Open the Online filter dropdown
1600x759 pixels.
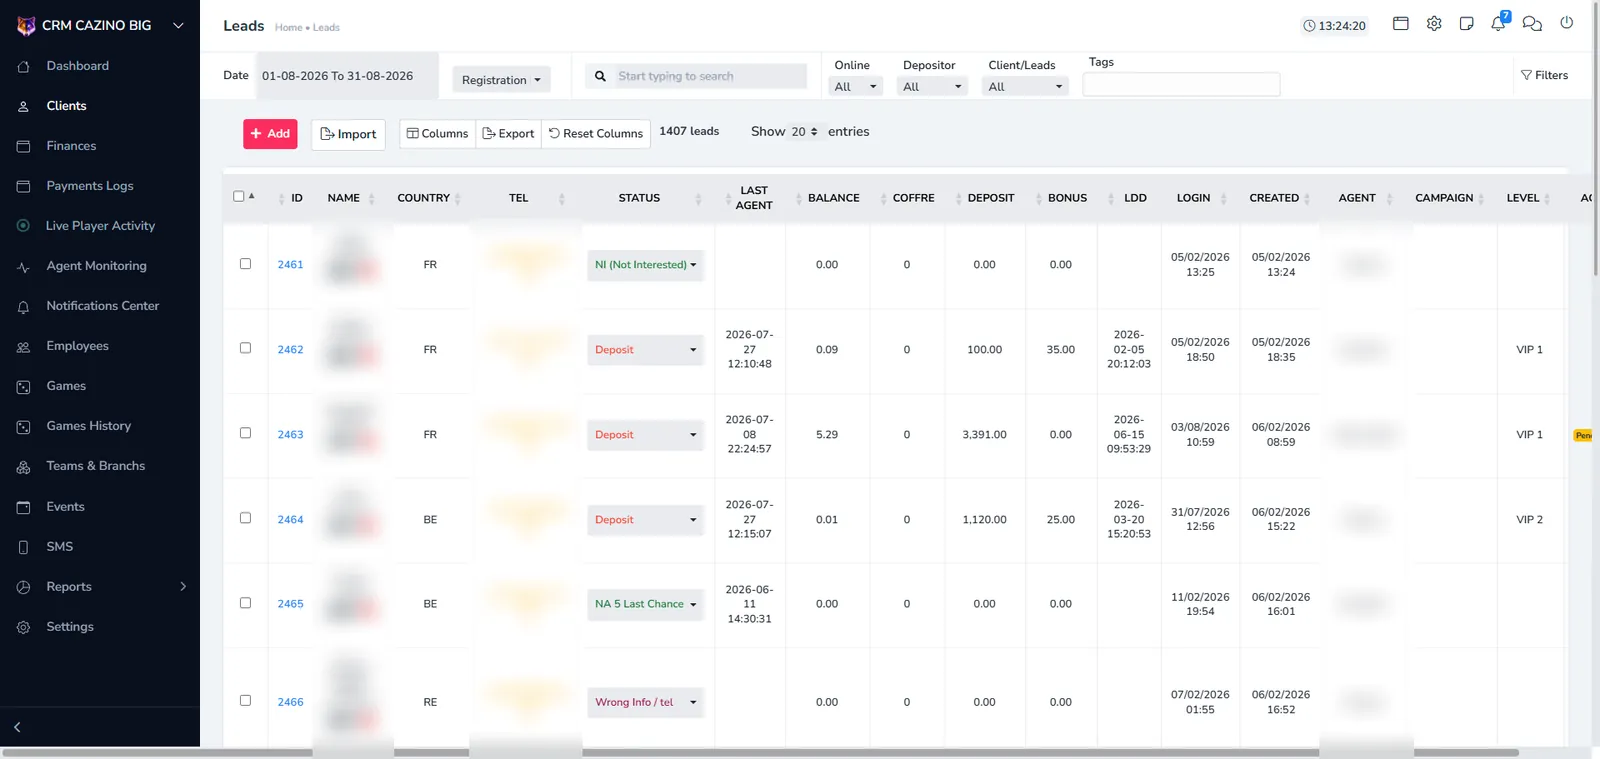click(857, 87)
